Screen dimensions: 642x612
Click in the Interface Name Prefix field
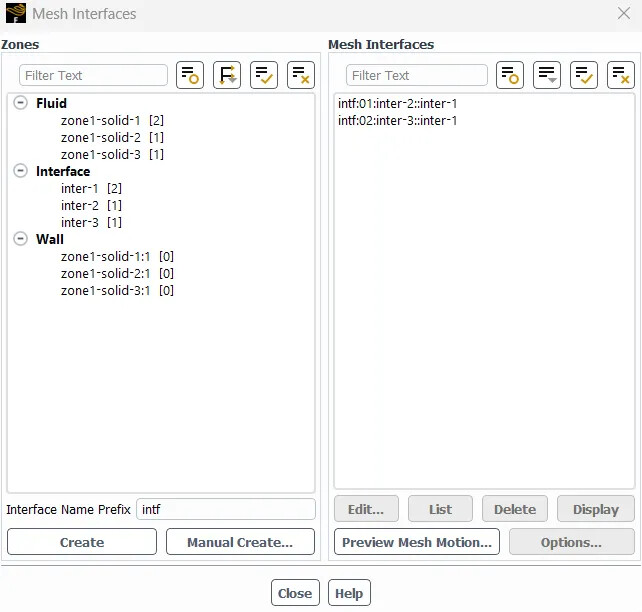tap(225, 509)
